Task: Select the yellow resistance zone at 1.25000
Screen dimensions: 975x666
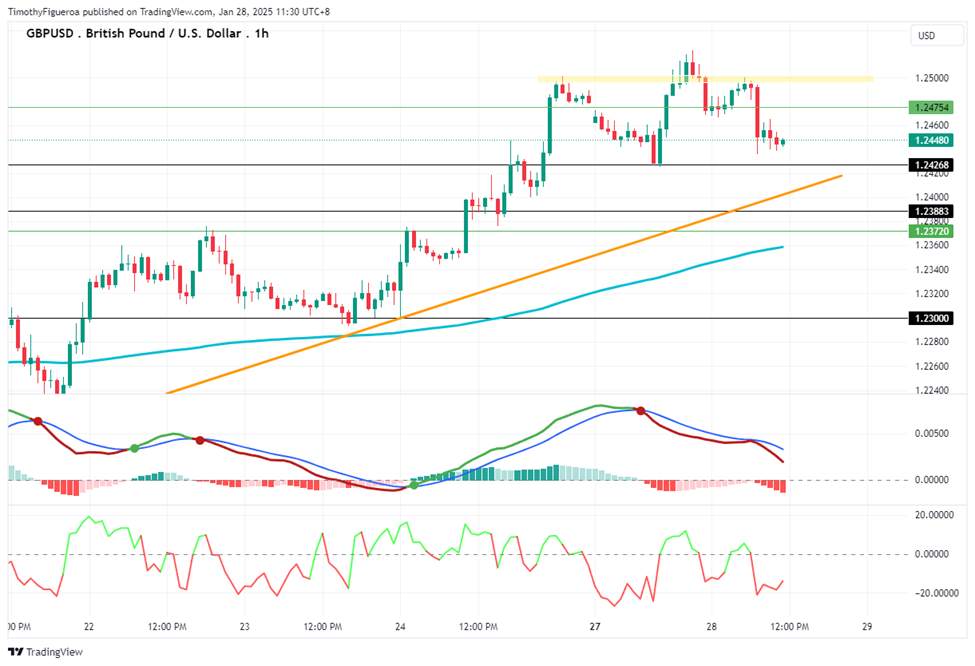Action: click(x=705, y=79)
